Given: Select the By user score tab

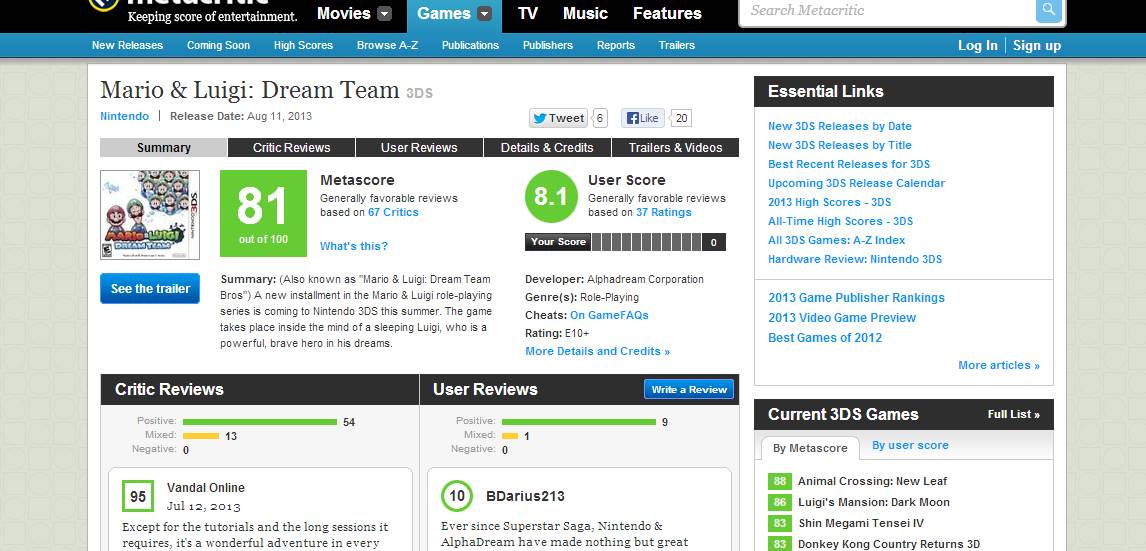Looking at the screenshot, I should [910, 445].
